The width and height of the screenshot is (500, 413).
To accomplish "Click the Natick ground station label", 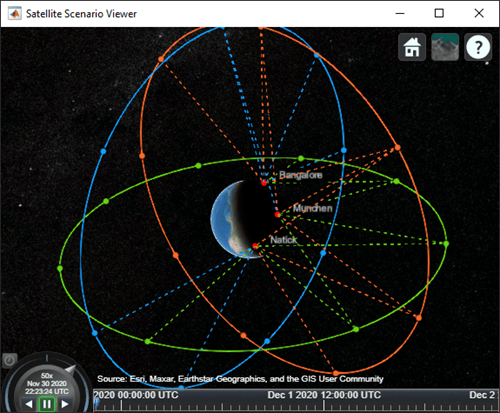I will 284,240.
